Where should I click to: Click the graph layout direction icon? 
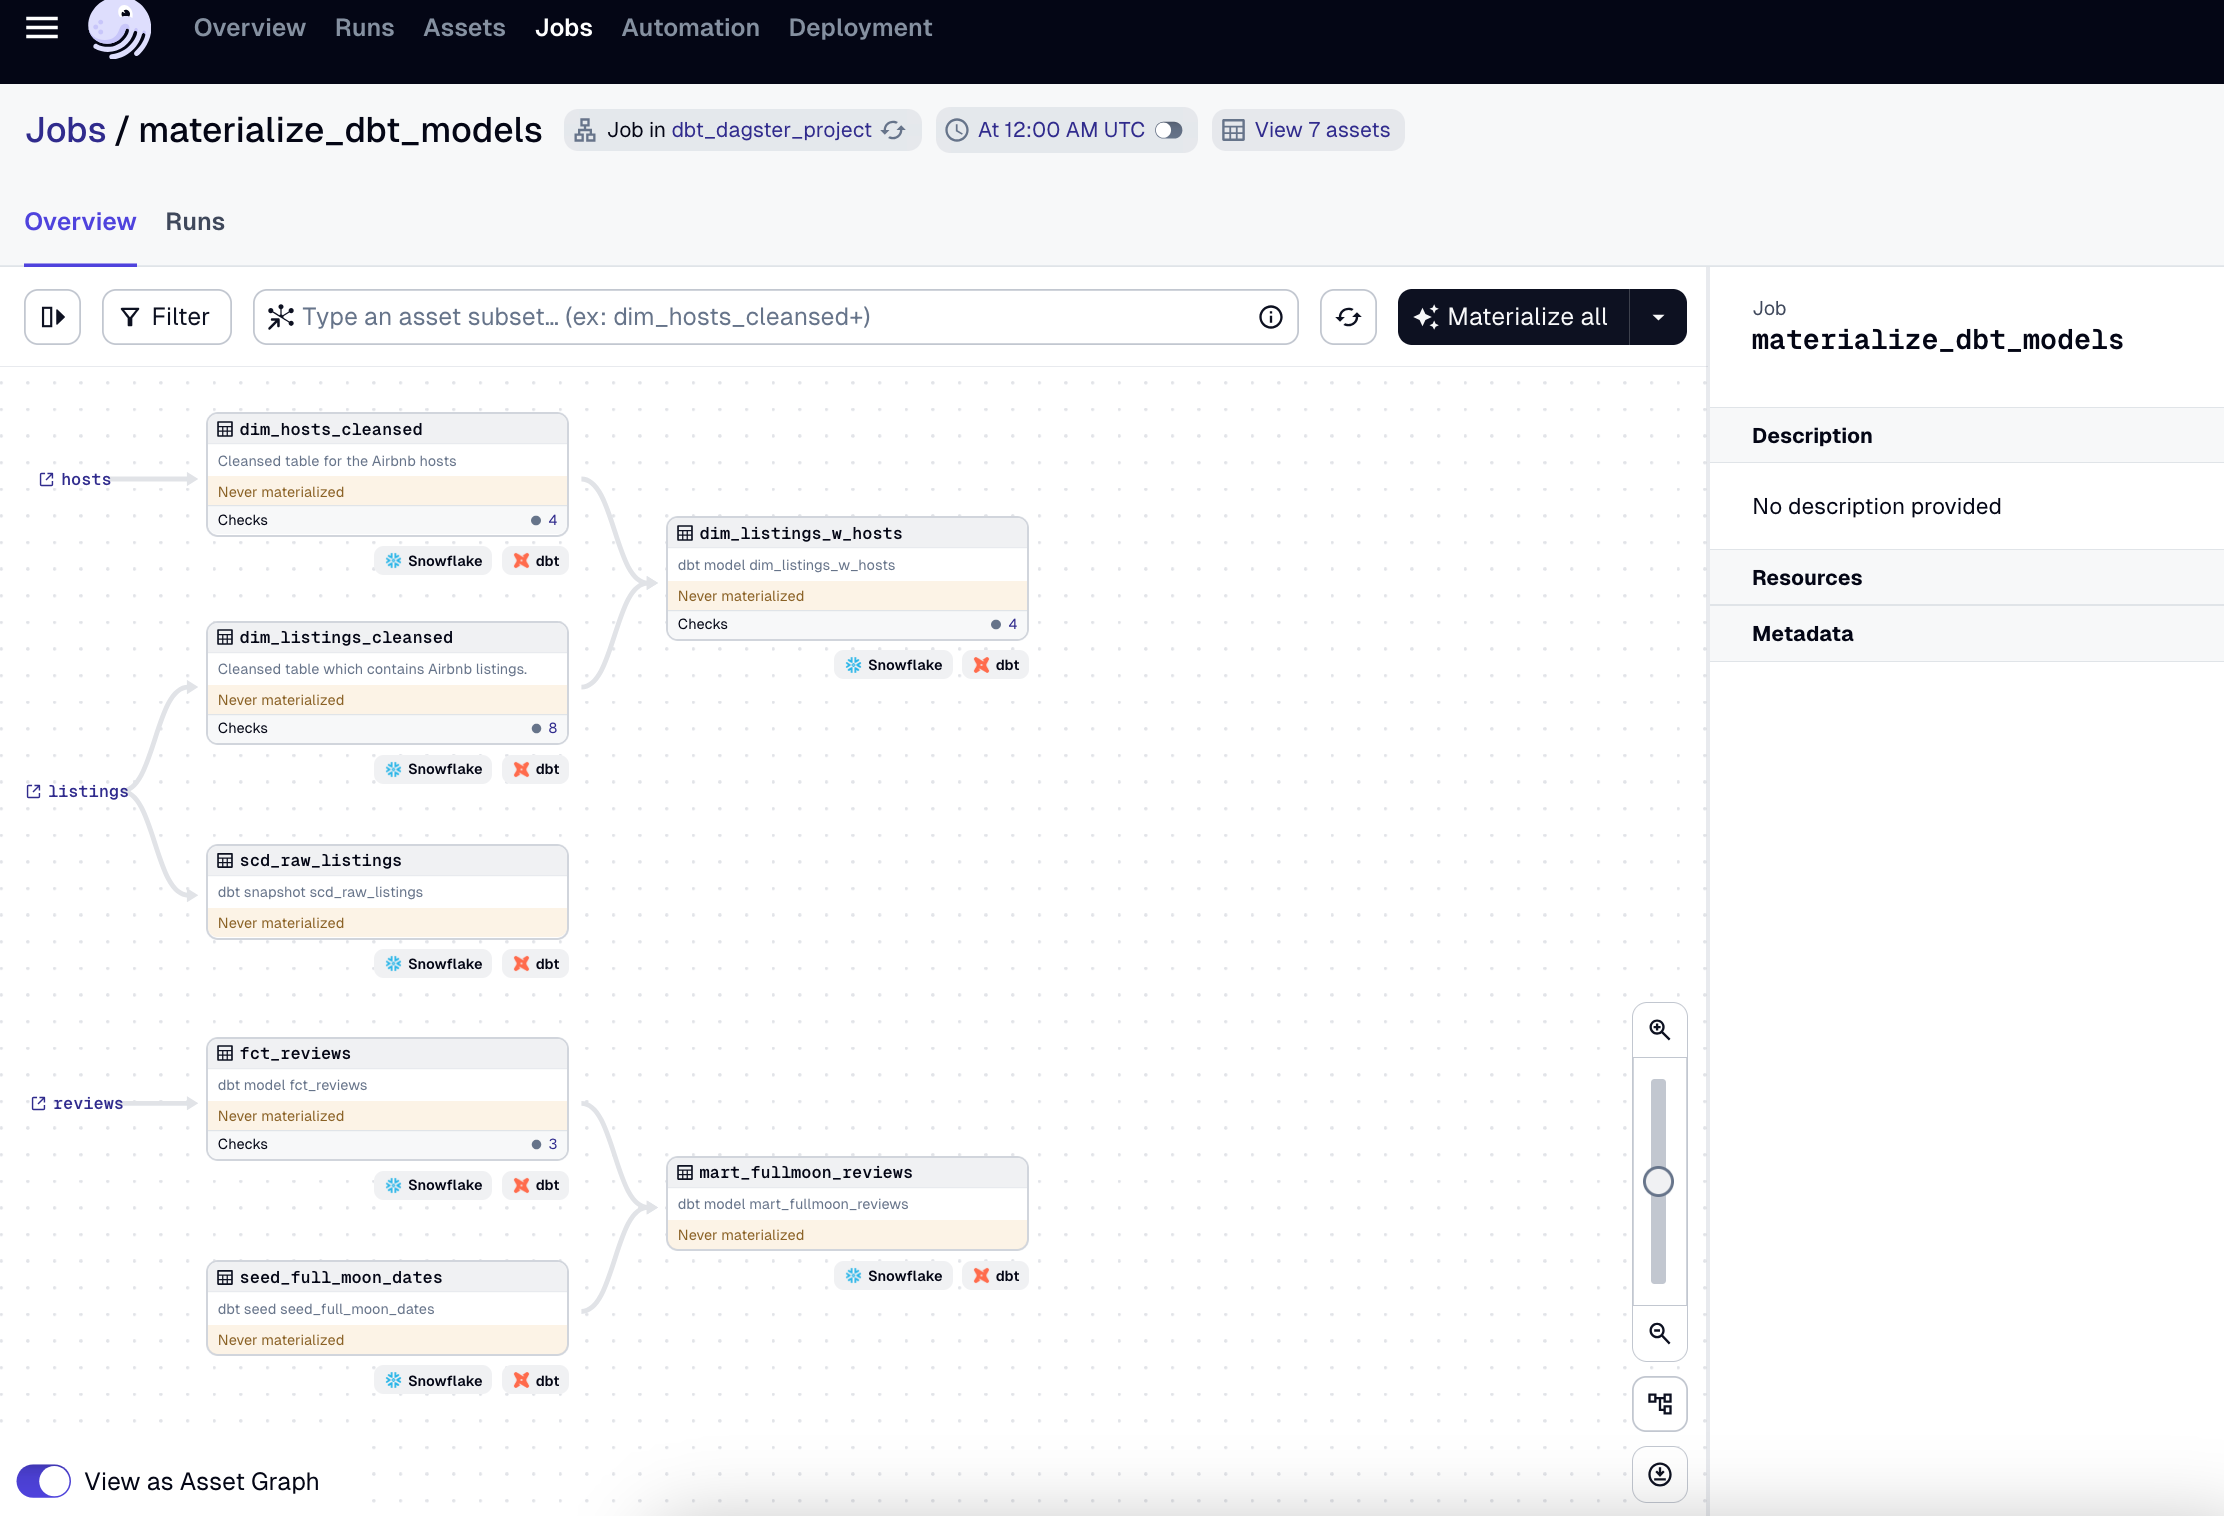pos(1659,1404)
